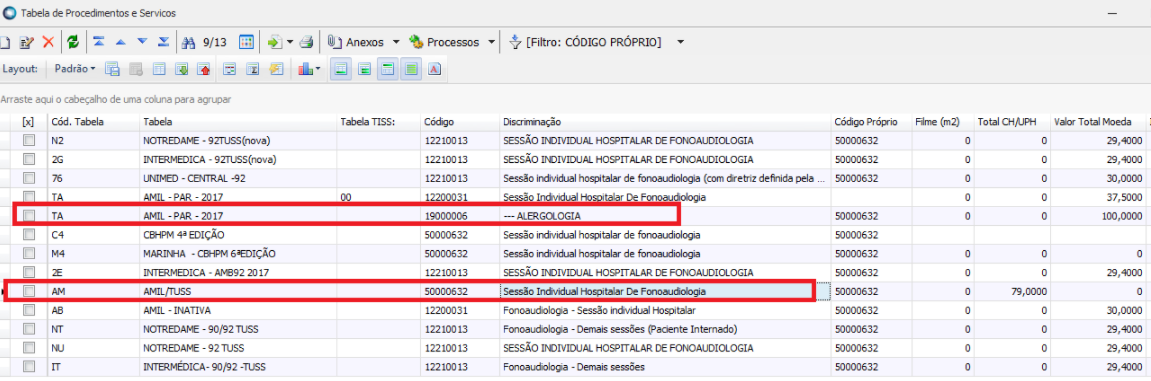1151x381 pixels.
Task: Click the grid icon left of the sum icon
Action: 230,69
